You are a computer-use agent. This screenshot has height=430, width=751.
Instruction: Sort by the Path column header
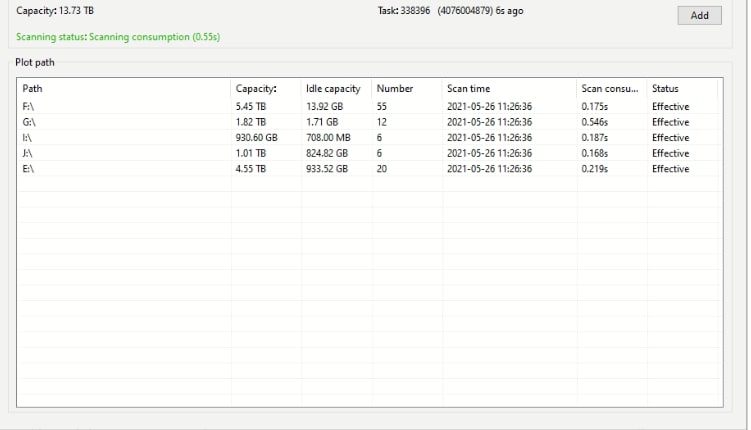point(124,89)
